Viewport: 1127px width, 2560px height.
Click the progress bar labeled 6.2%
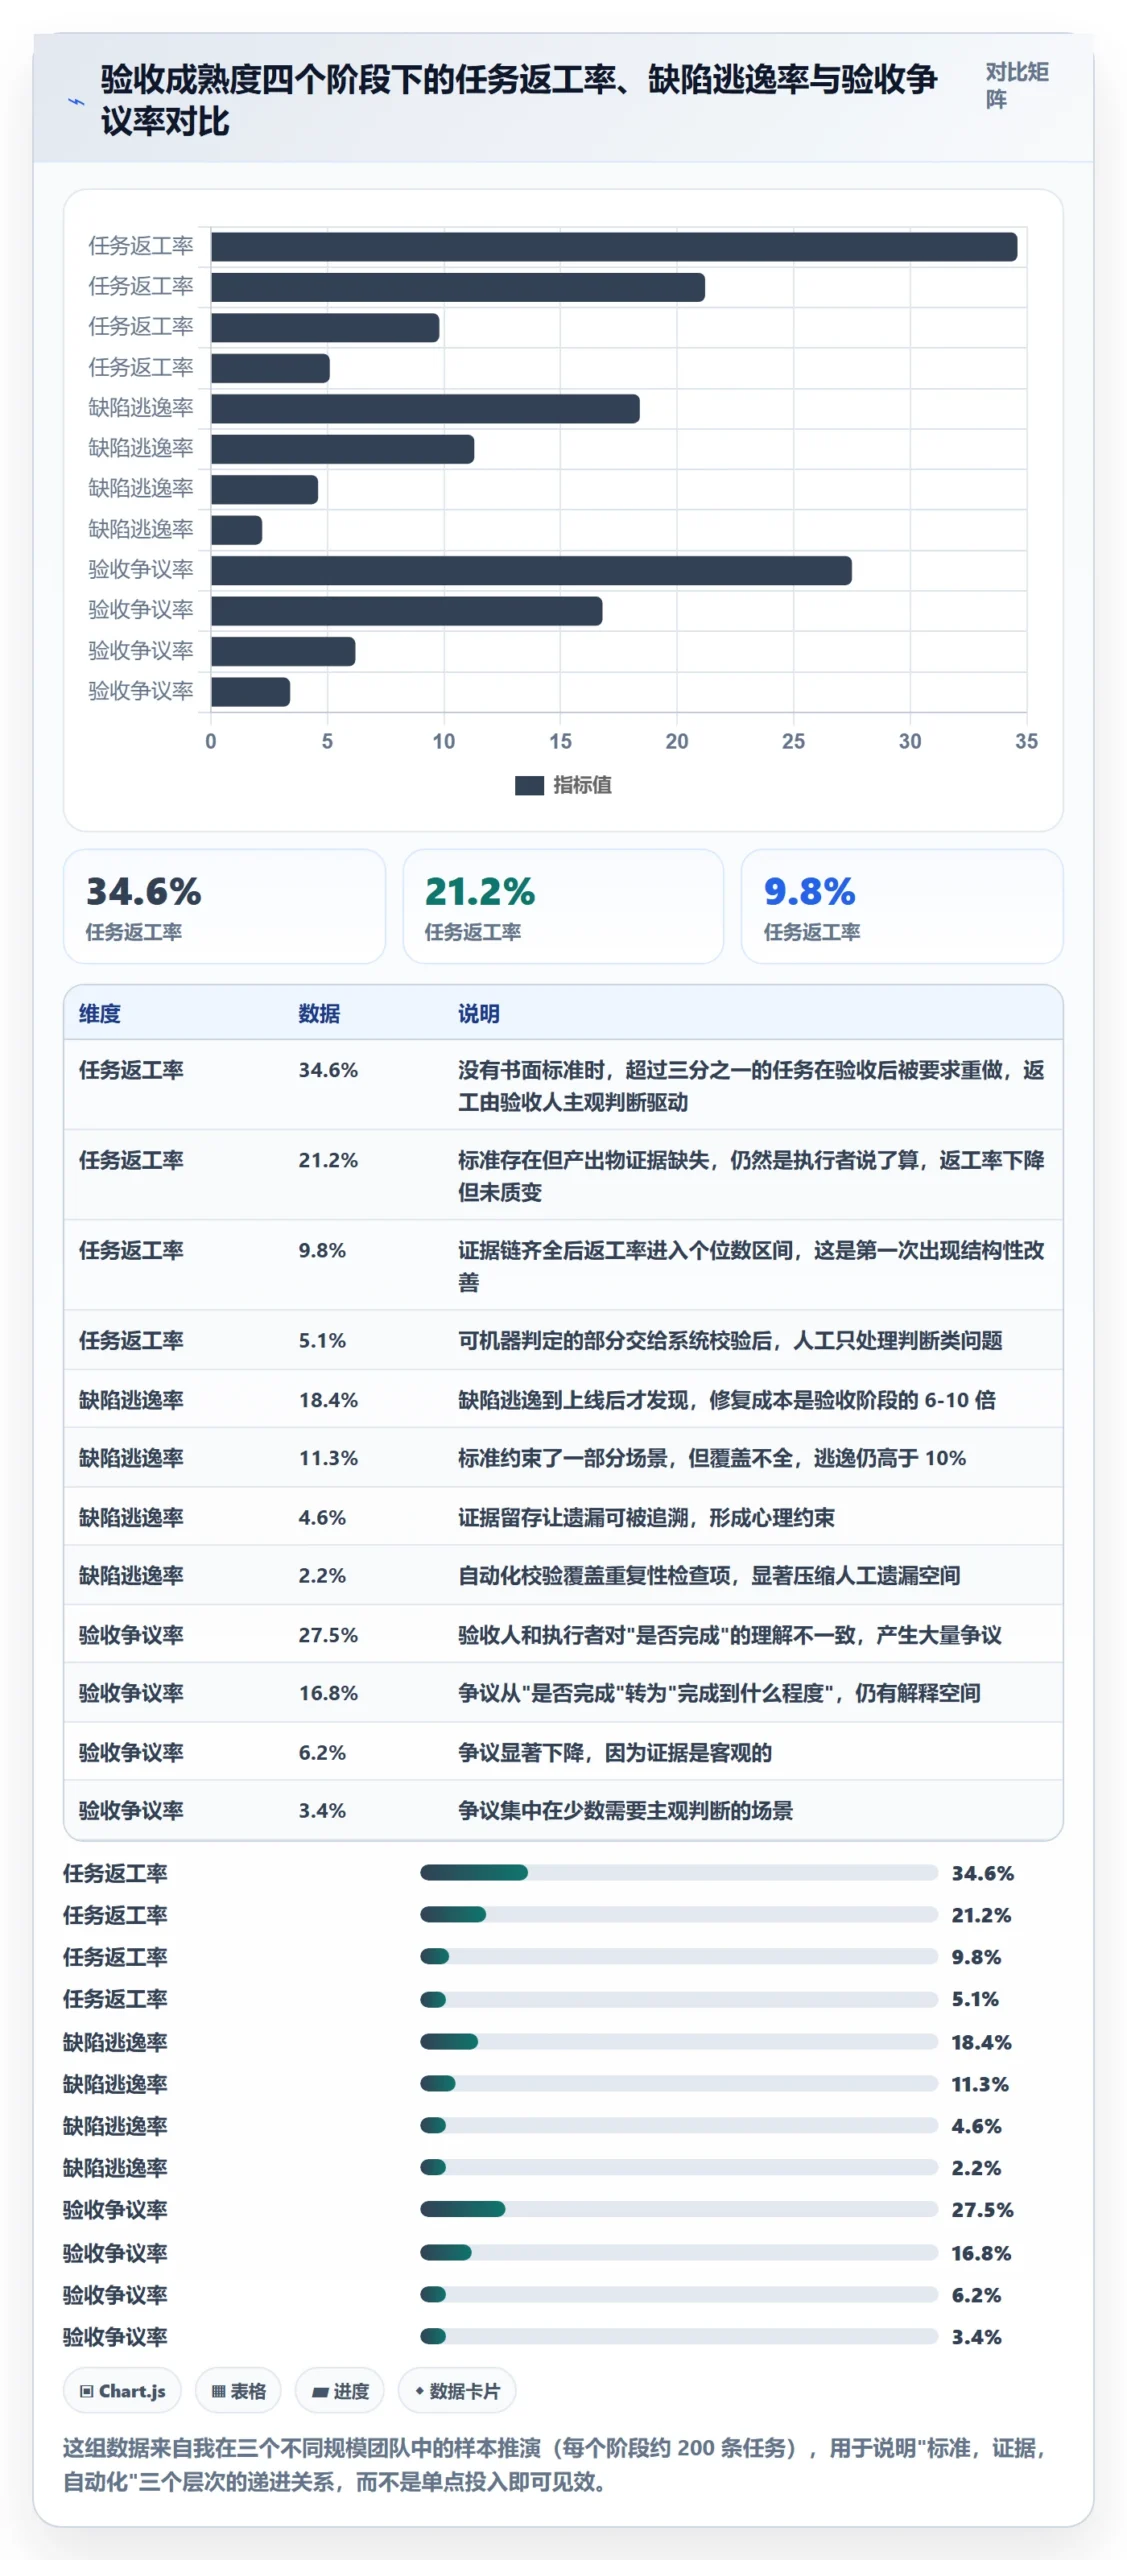point(679,2294)
